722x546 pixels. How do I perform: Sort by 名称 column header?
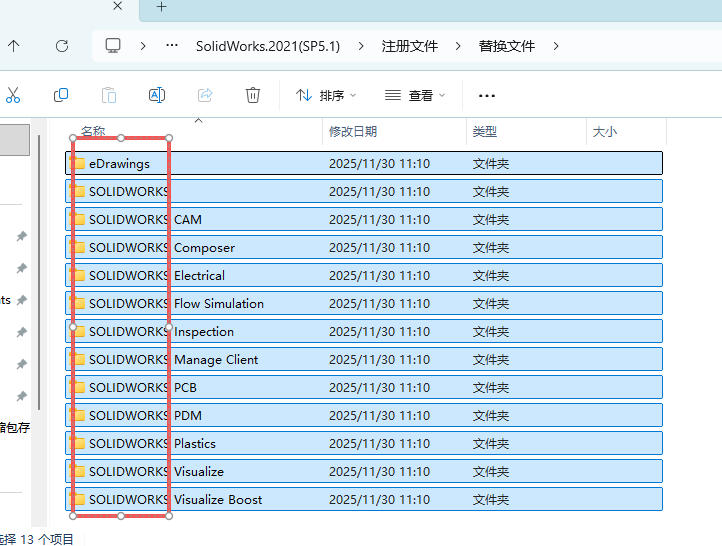click(93, 132)
